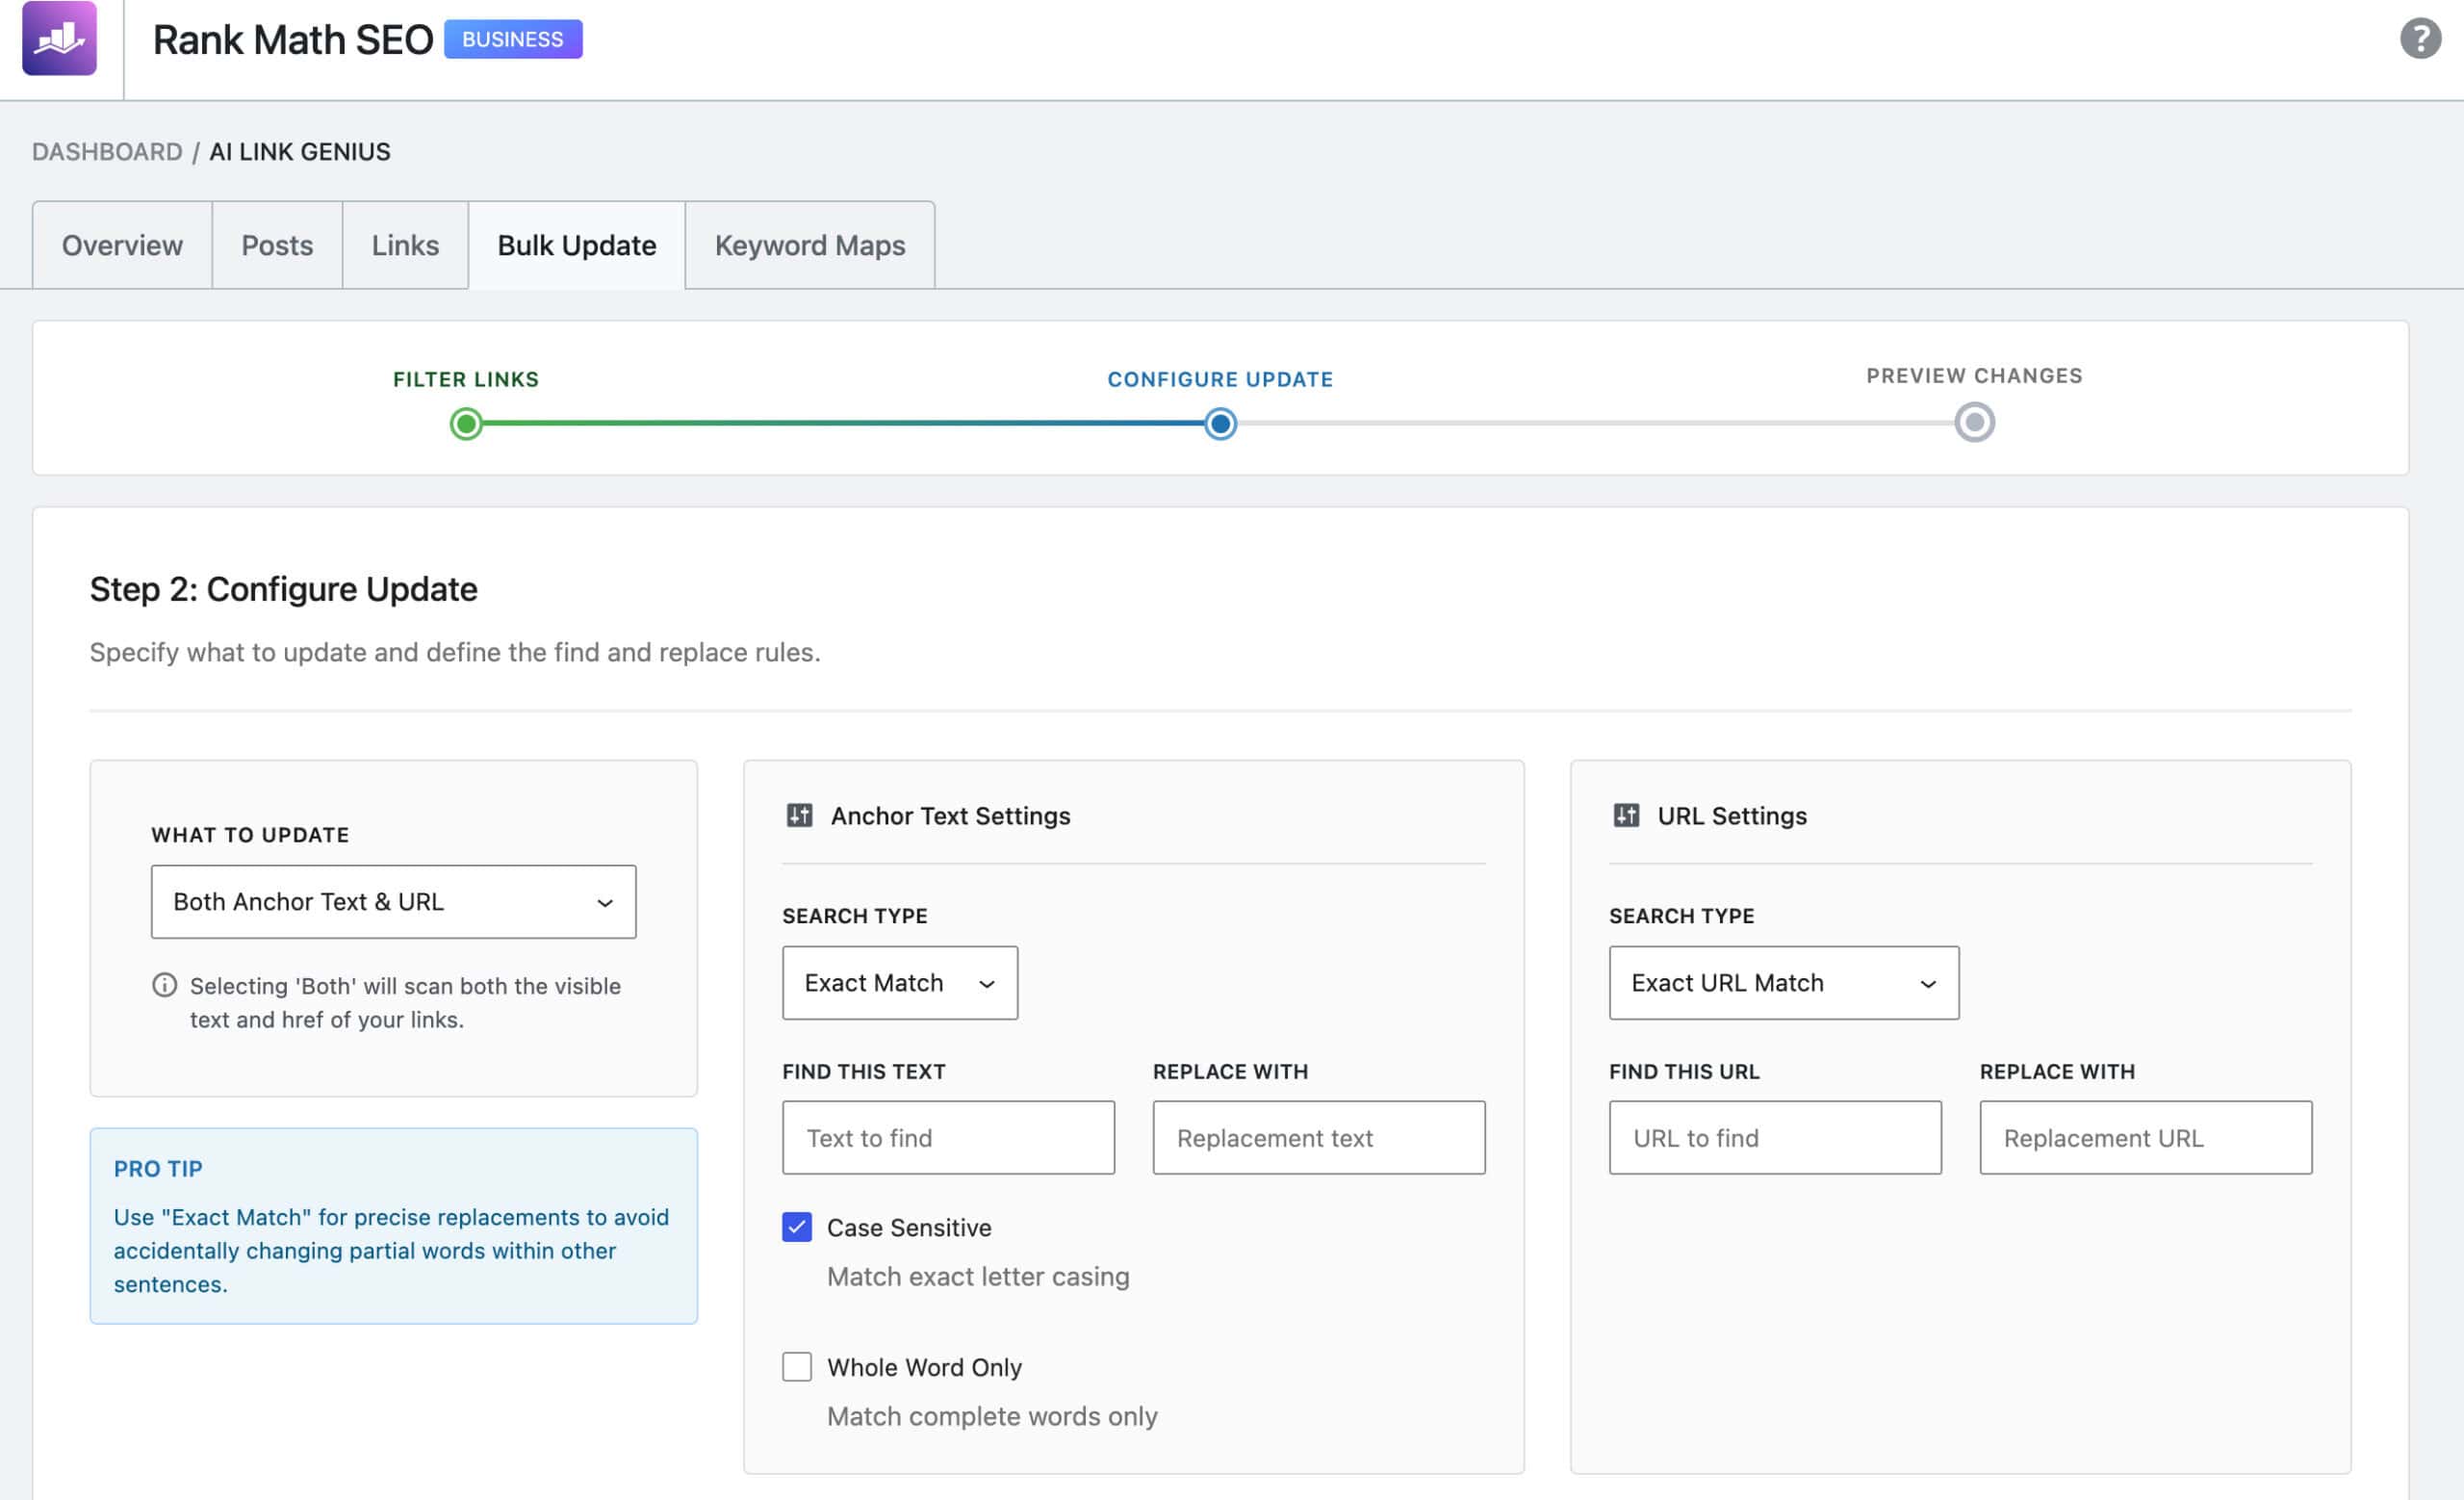Click the Configure Update step marker

[x=1220, y=424]
